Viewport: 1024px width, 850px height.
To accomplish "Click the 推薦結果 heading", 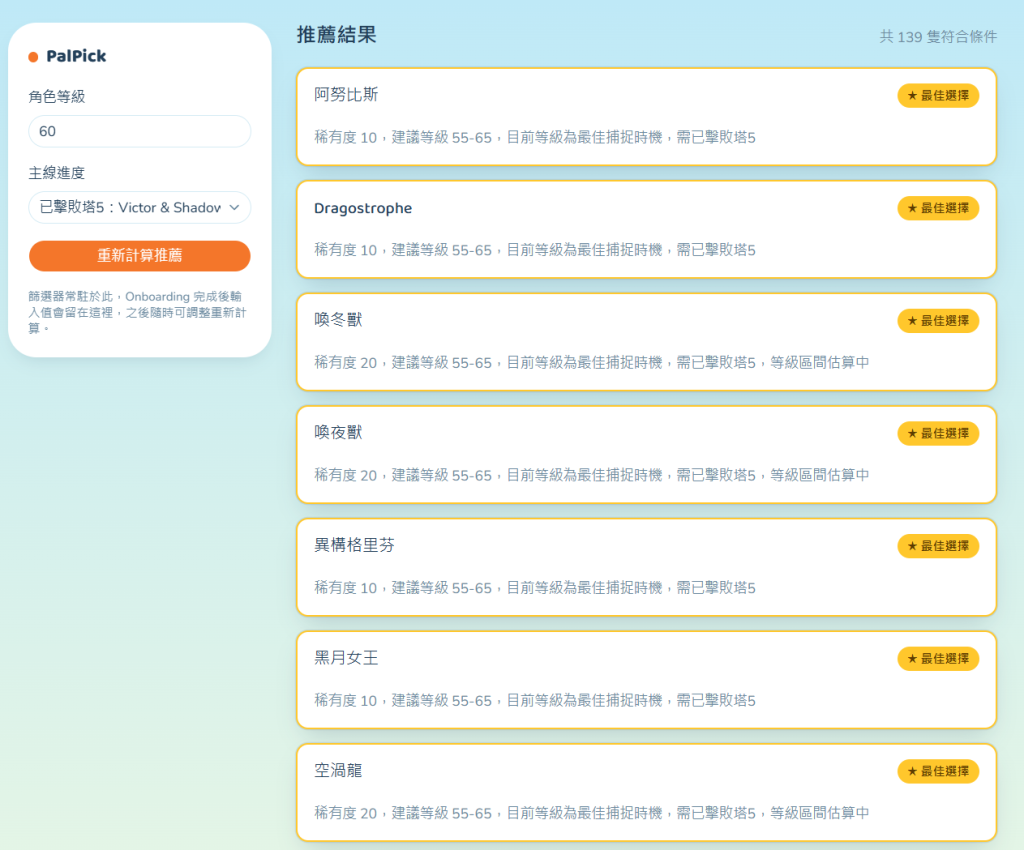I will point(336,35).
